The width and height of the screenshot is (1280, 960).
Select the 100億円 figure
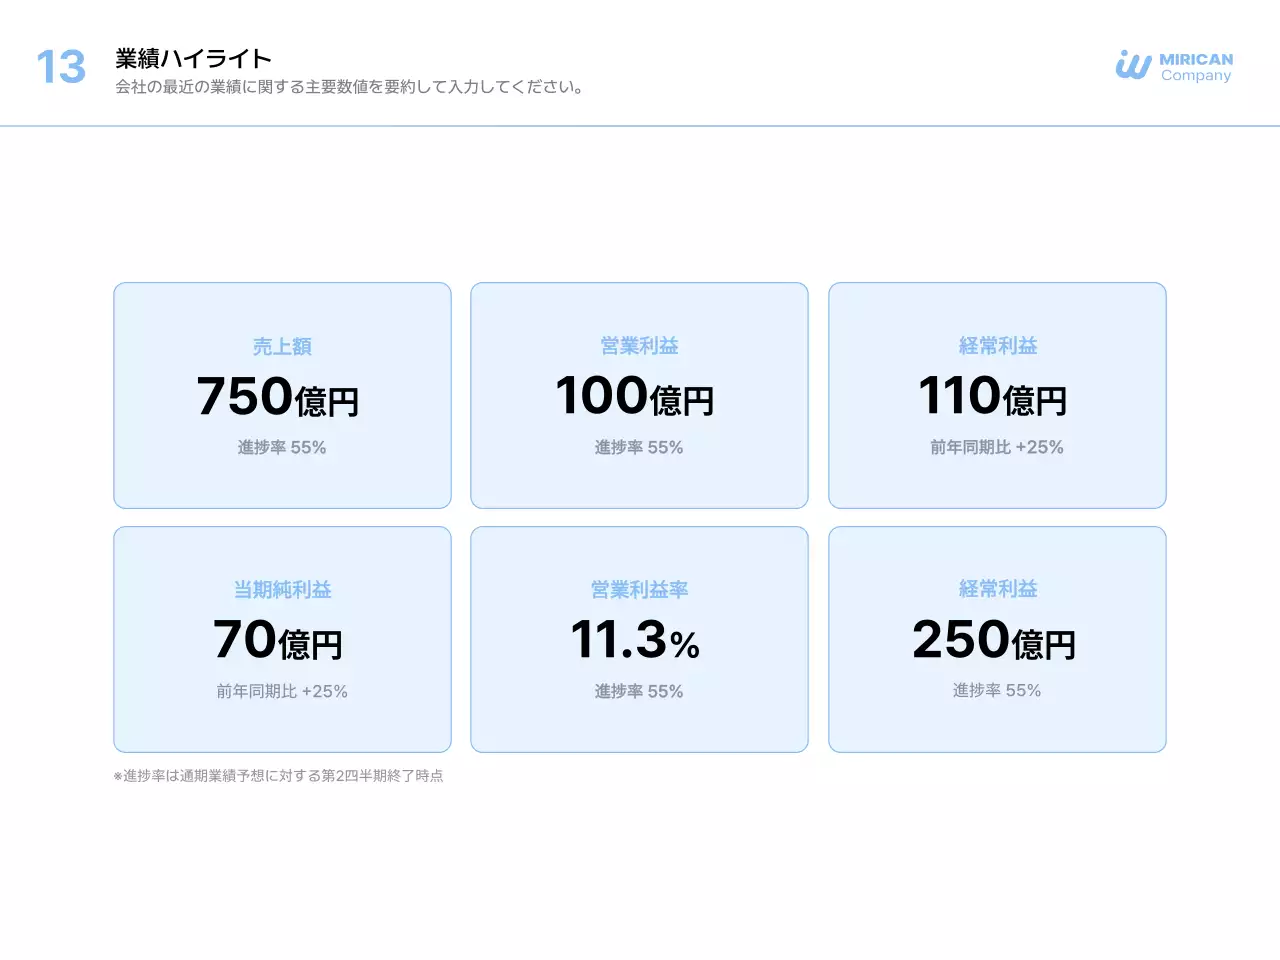(635, 396)
